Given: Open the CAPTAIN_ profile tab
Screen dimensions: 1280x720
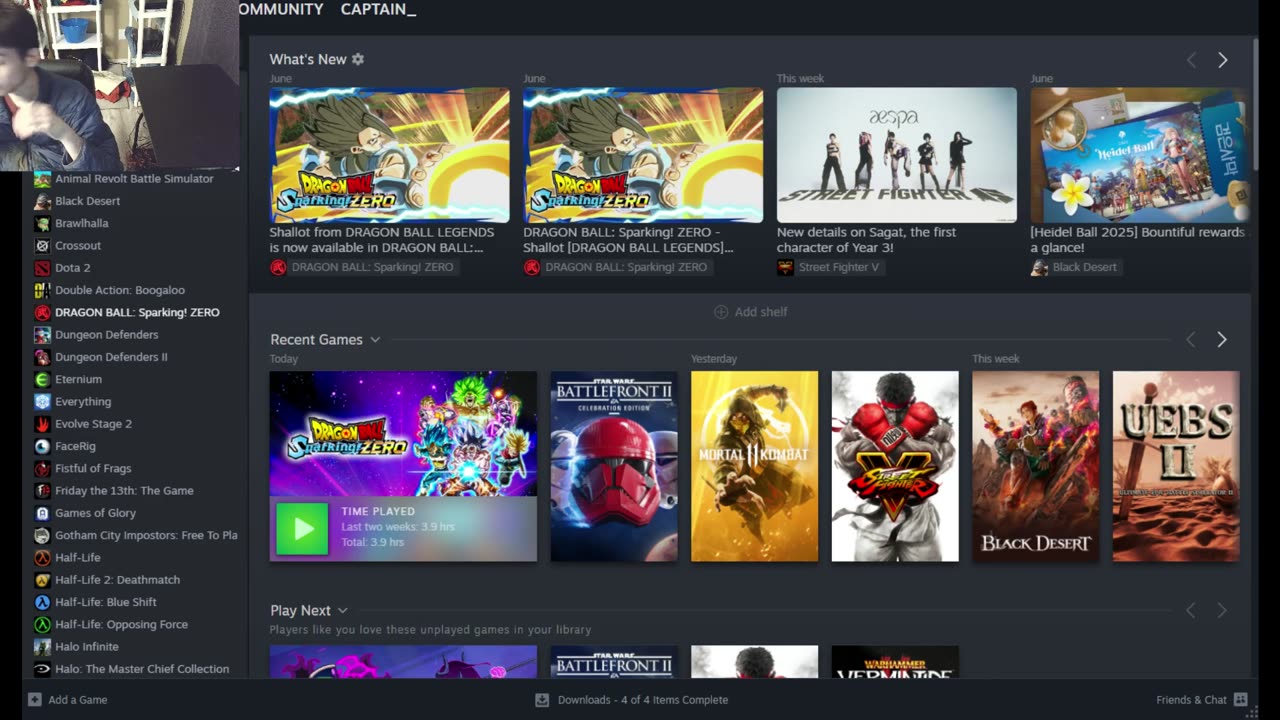Looking at the screenshot, I should (378, 9).
